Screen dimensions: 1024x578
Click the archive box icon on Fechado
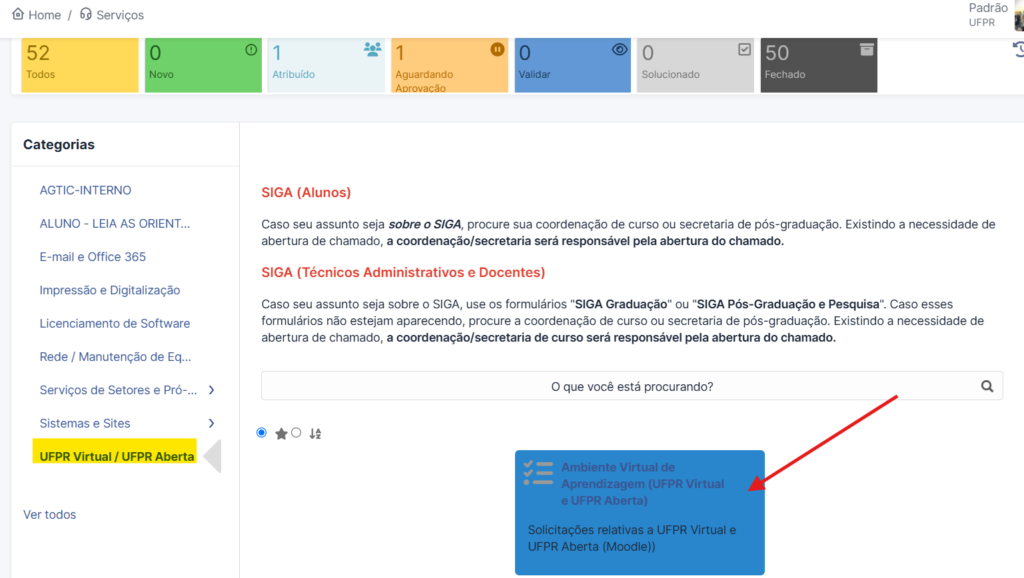tap(867, 50)
